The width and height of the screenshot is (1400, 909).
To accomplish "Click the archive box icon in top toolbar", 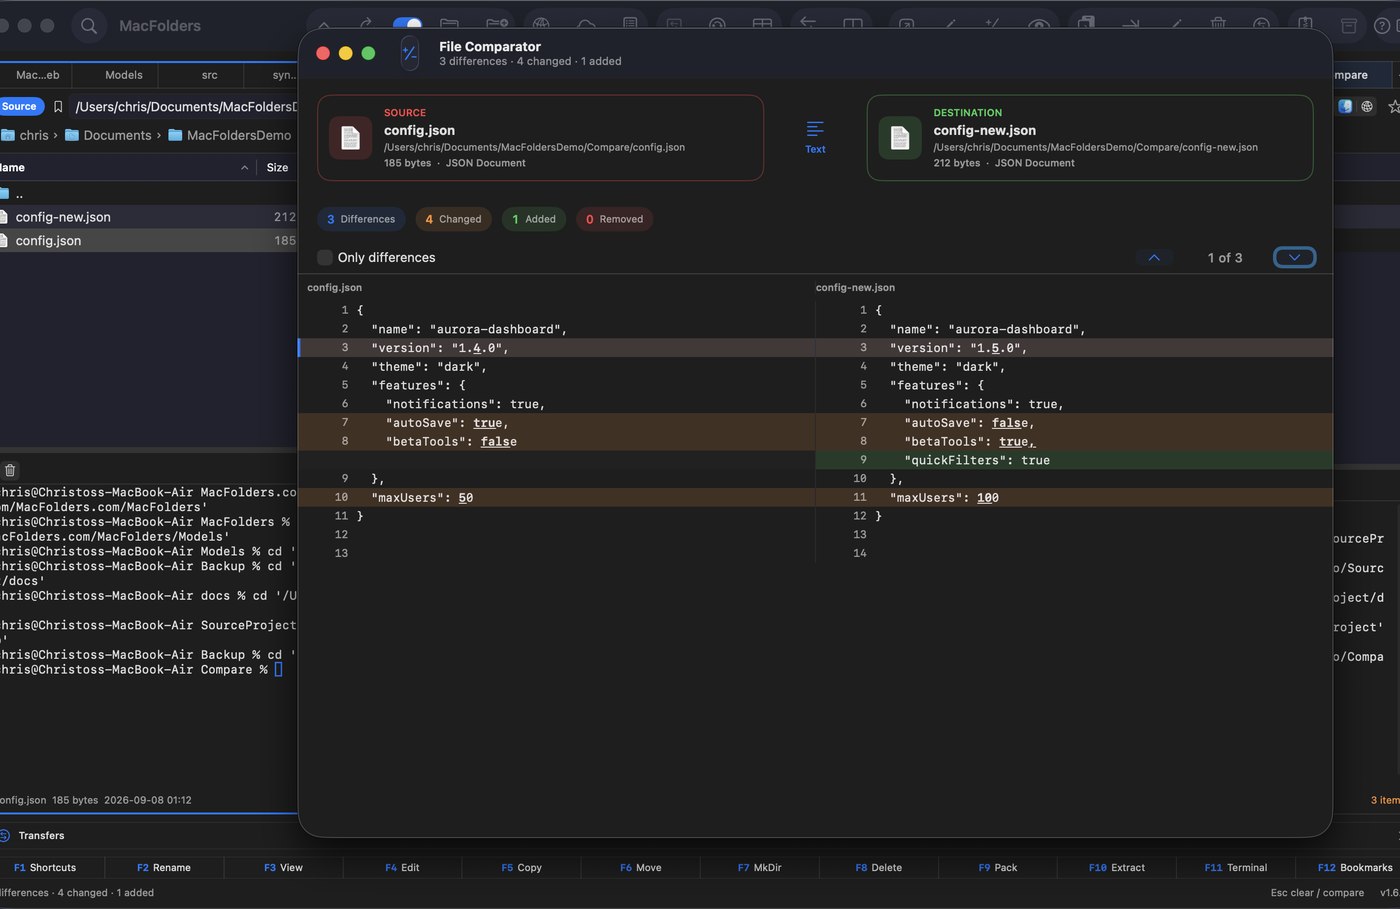I will coord(1349,25).
